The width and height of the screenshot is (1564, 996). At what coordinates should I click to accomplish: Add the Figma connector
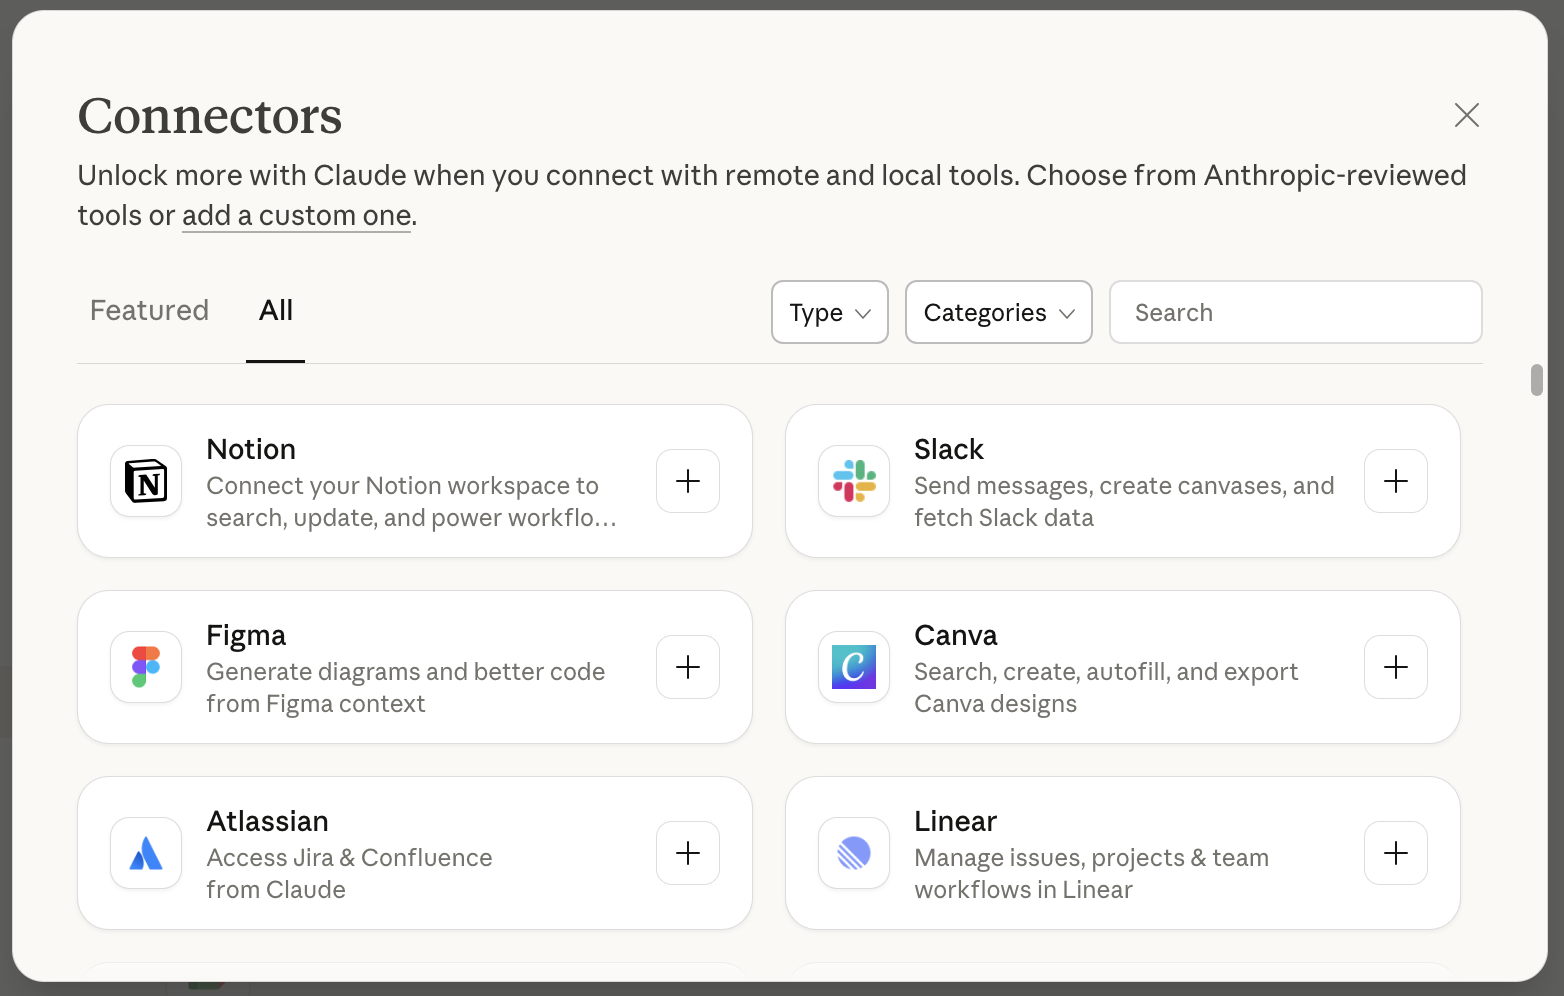point(687,667)
